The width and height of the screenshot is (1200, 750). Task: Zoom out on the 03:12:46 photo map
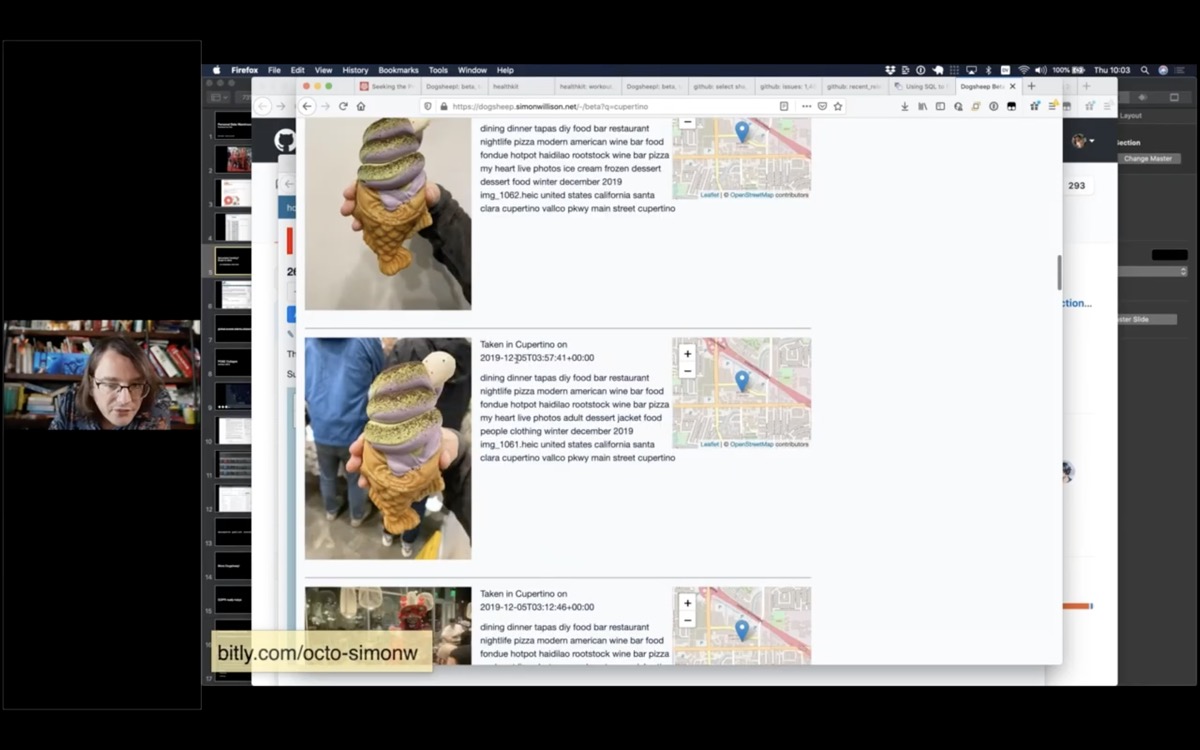pyautogui.click(x=687, y=620)
